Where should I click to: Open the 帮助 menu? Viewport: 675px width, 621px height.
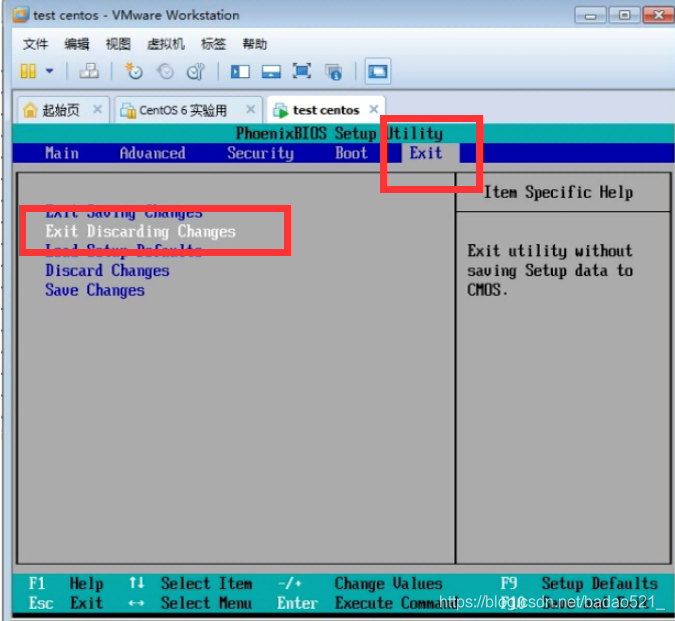tap(254, 44)
